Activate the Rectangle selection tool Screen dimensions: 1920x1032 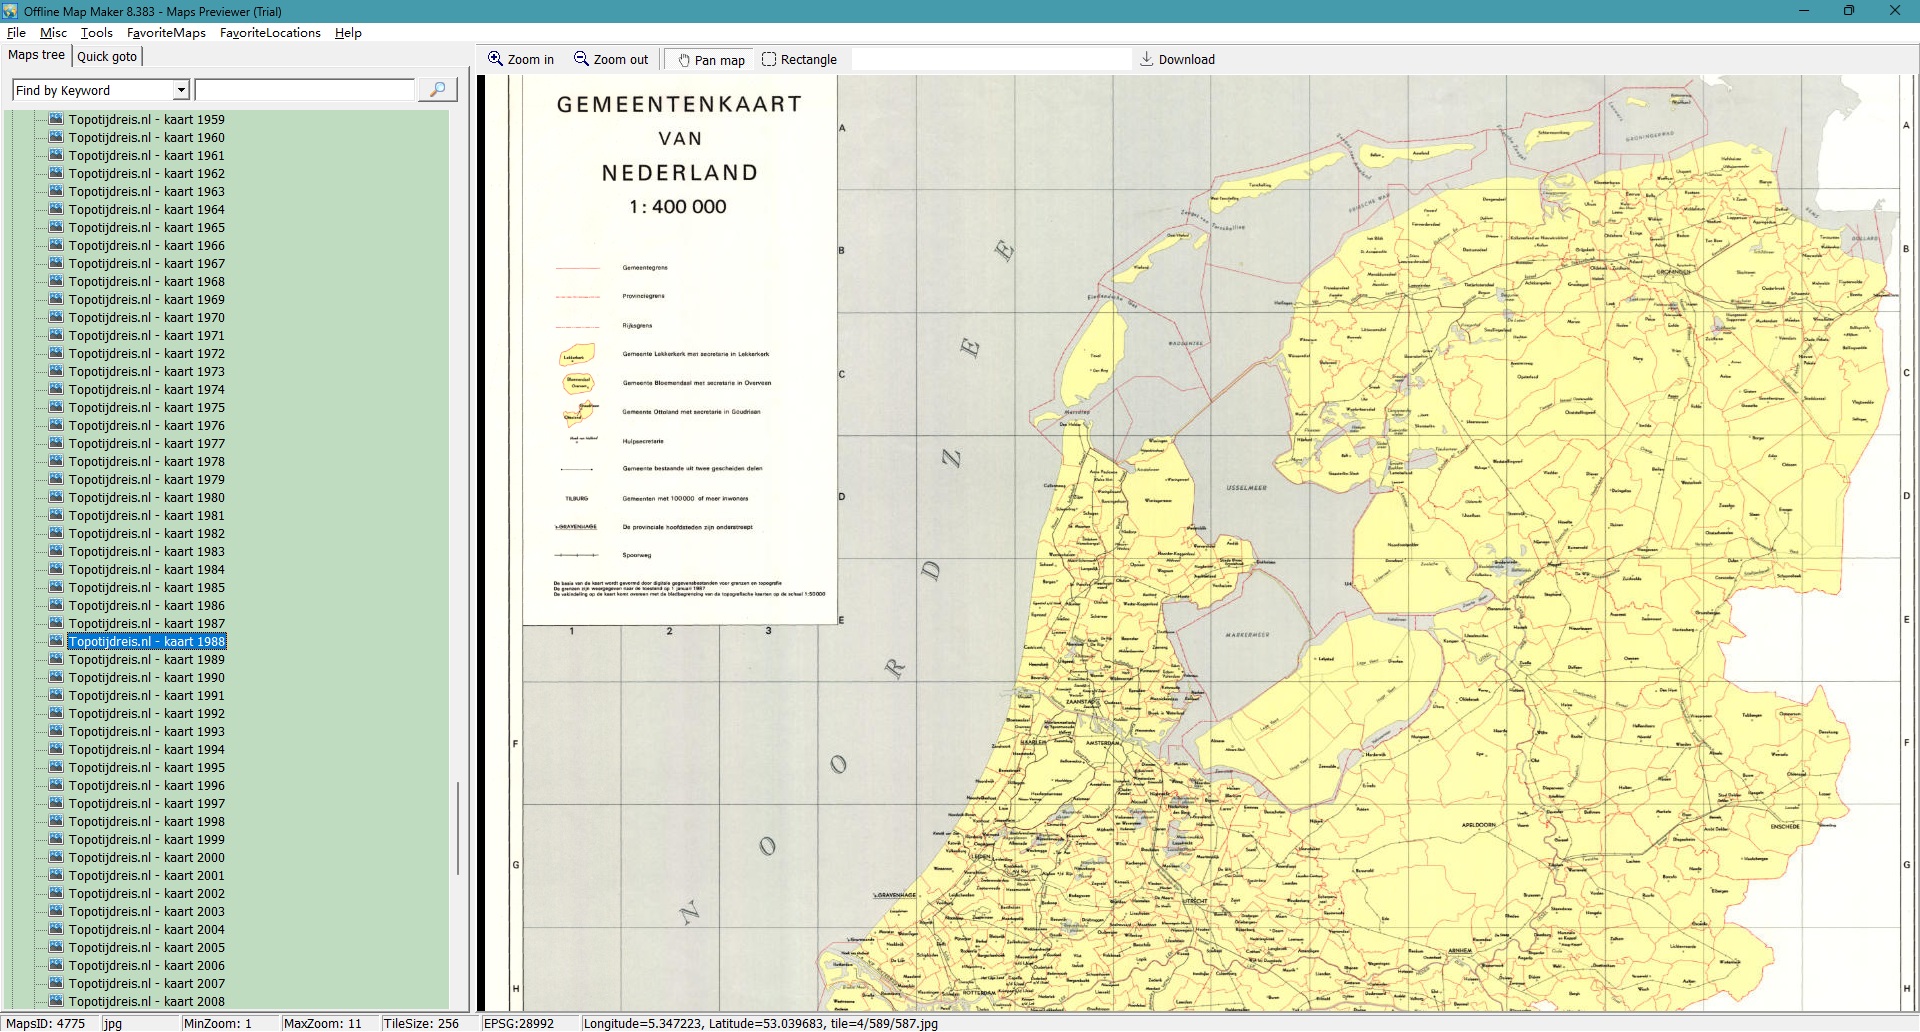pyautogui.click(x=769, y=59)
